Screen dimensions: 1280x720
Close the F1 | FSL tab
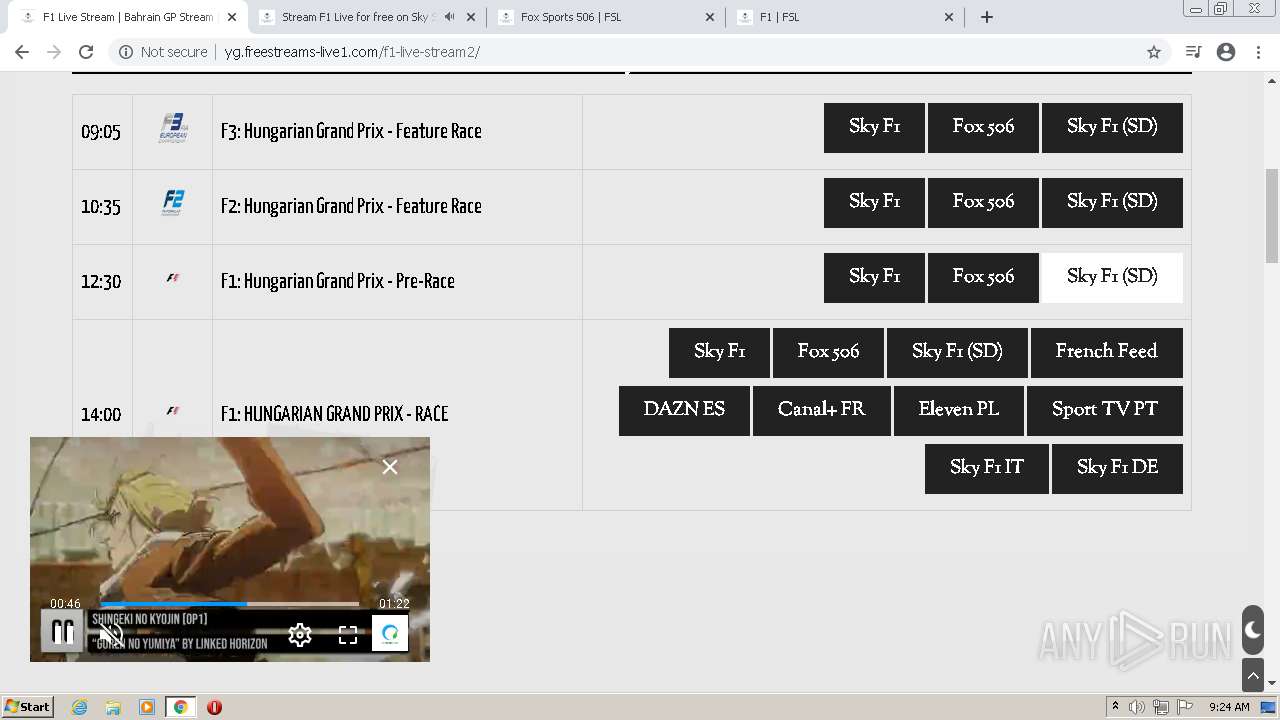(949, 17)
